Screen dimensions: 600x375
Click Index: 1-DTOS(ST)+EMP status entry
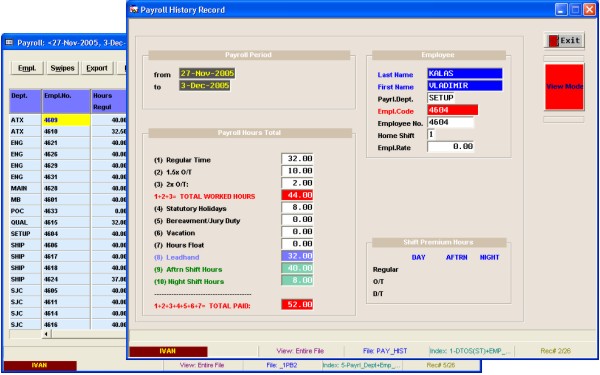470,351
